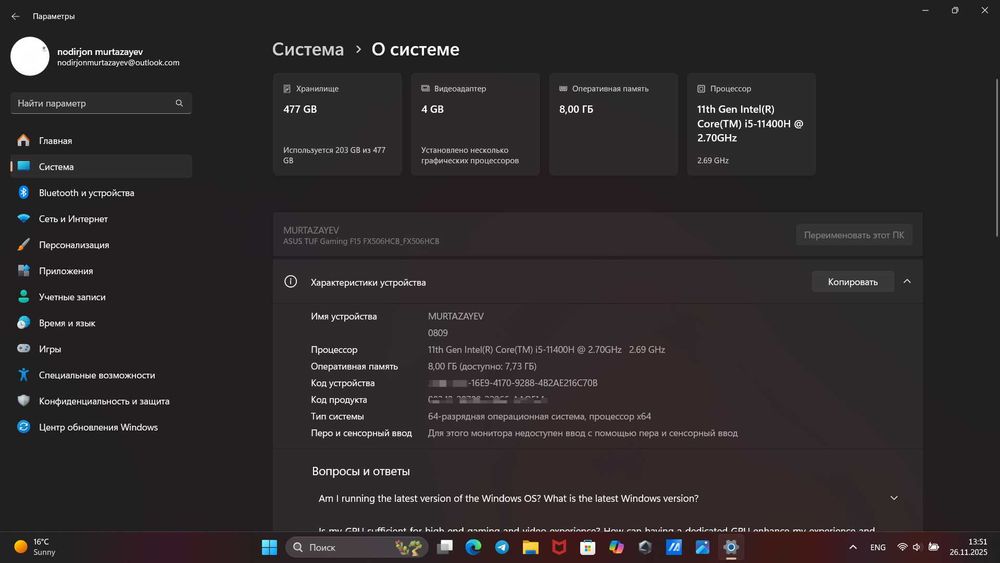
Task: Click the info icon beside Характеристики устройства
Action: pos(290,281)
